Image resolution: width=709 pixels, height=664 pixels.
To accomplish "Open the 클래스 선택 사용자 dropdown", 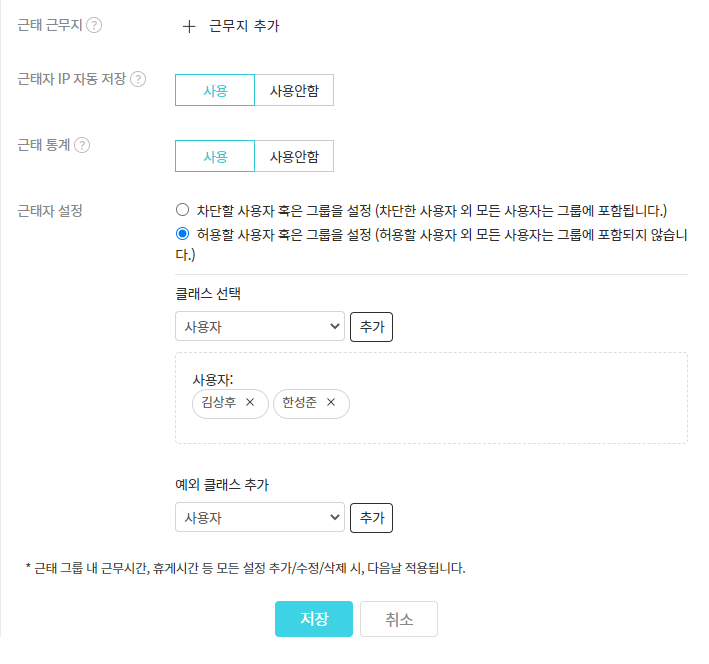I will coord(259,327).
